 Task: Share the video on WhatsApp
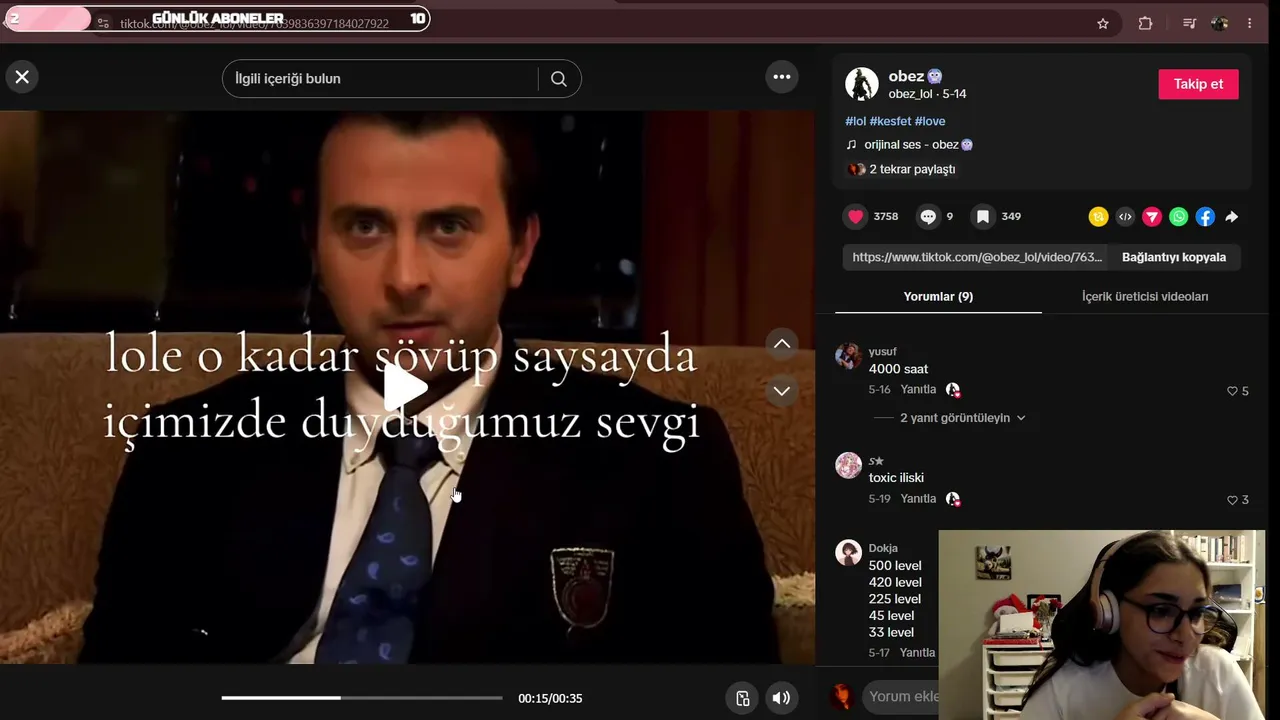click(x=1179, y=217)
